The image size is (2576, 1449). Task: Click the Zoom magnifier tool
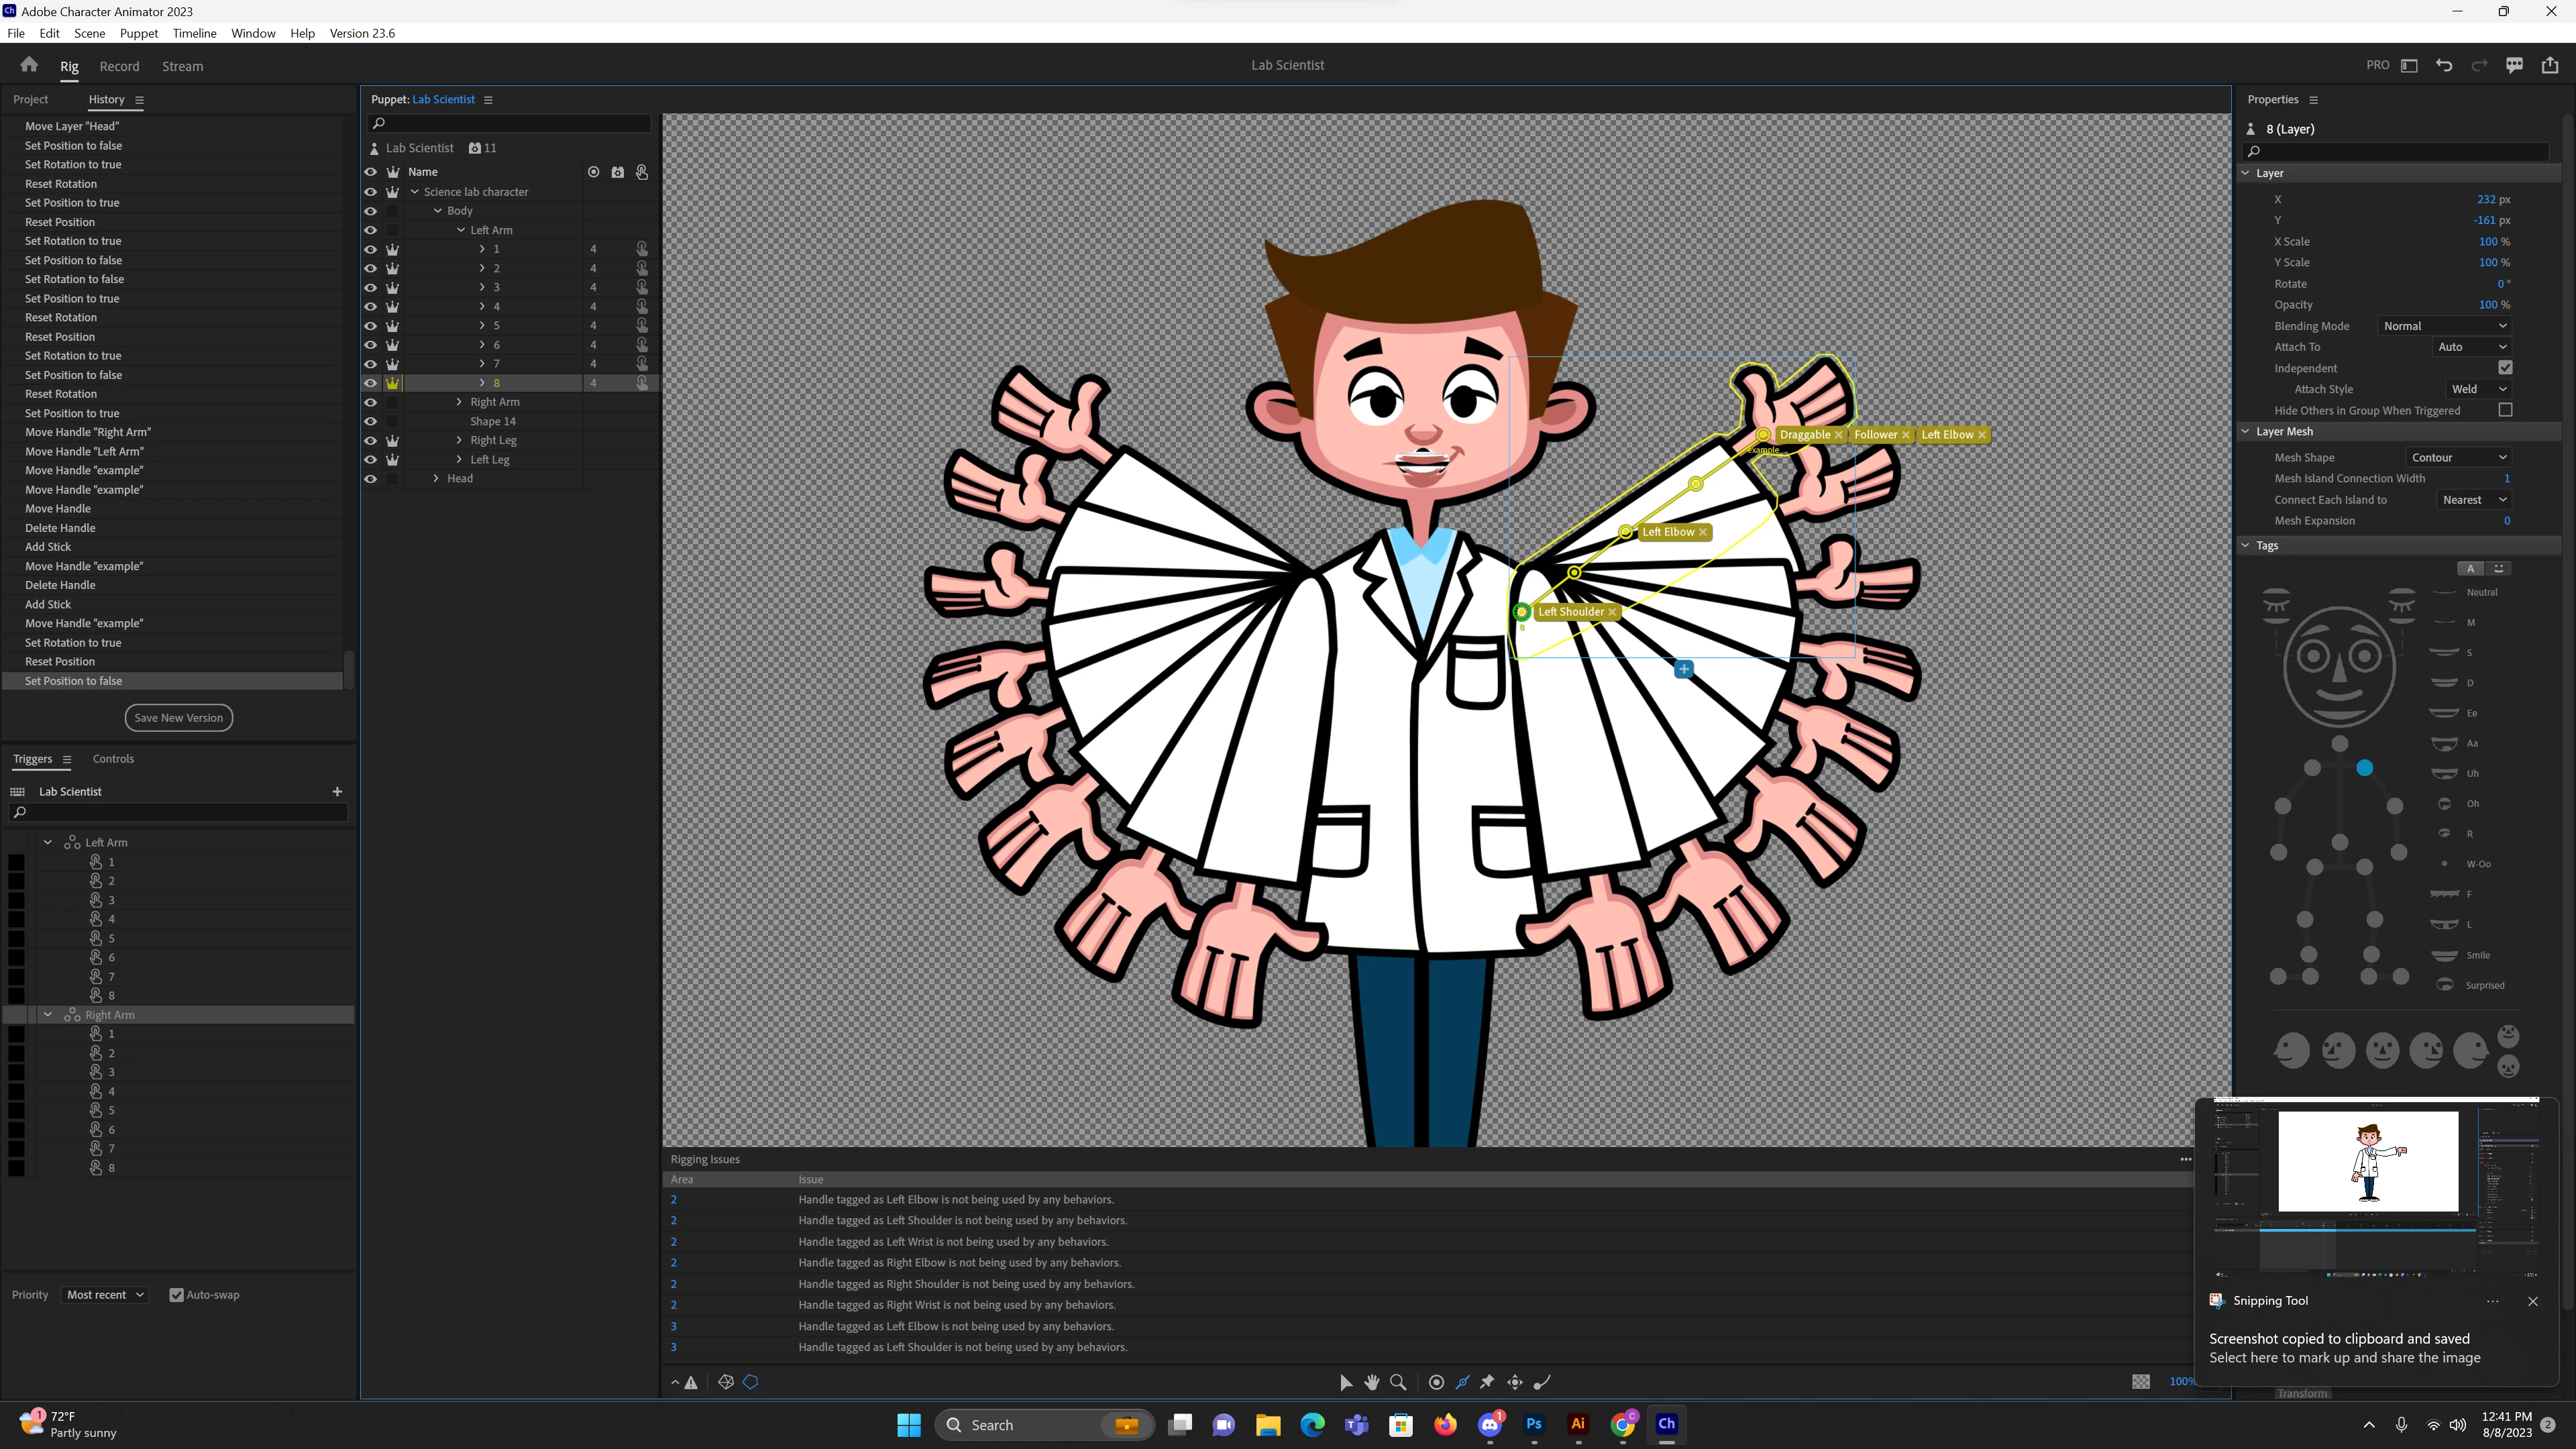point(1399,1382)
